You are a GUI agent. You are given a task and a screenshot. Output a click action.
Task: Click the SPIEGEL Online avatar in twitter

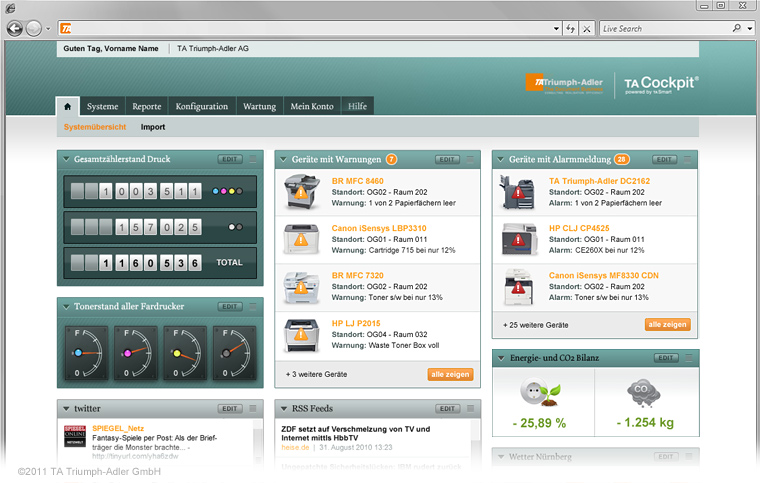coord(75,436)
